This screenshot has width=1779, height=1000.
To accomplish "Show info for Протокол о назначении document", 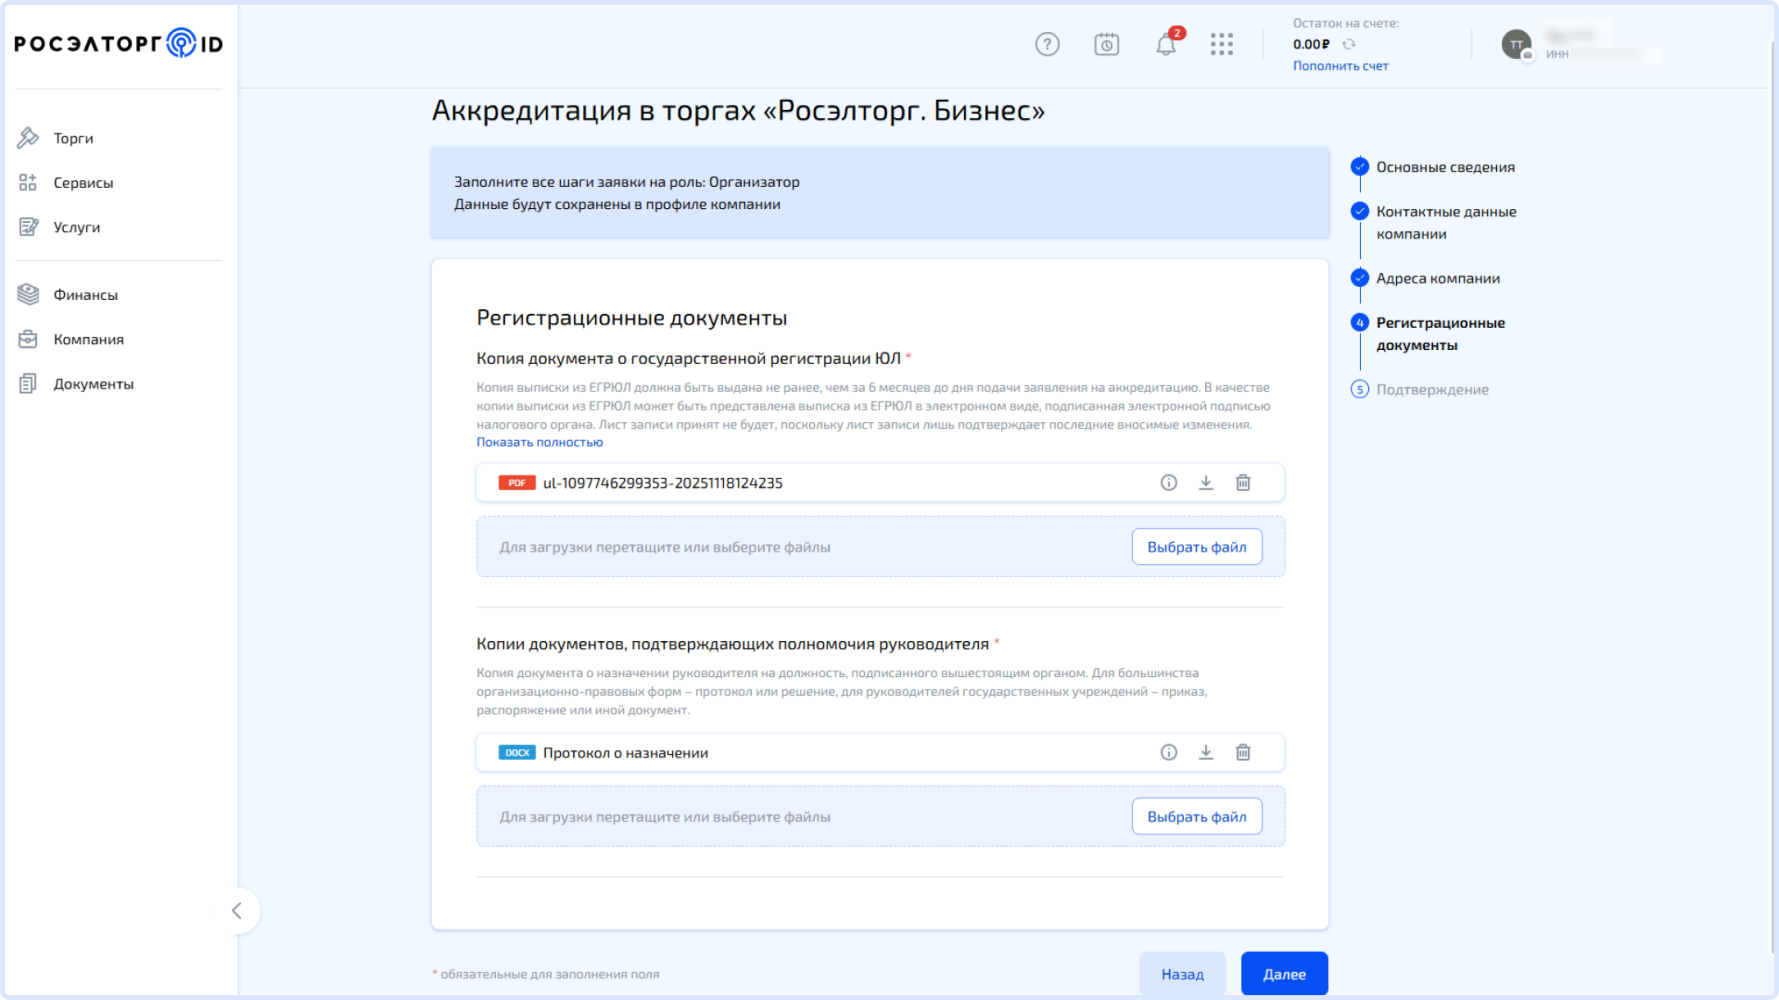I will tap(1168, 753).
